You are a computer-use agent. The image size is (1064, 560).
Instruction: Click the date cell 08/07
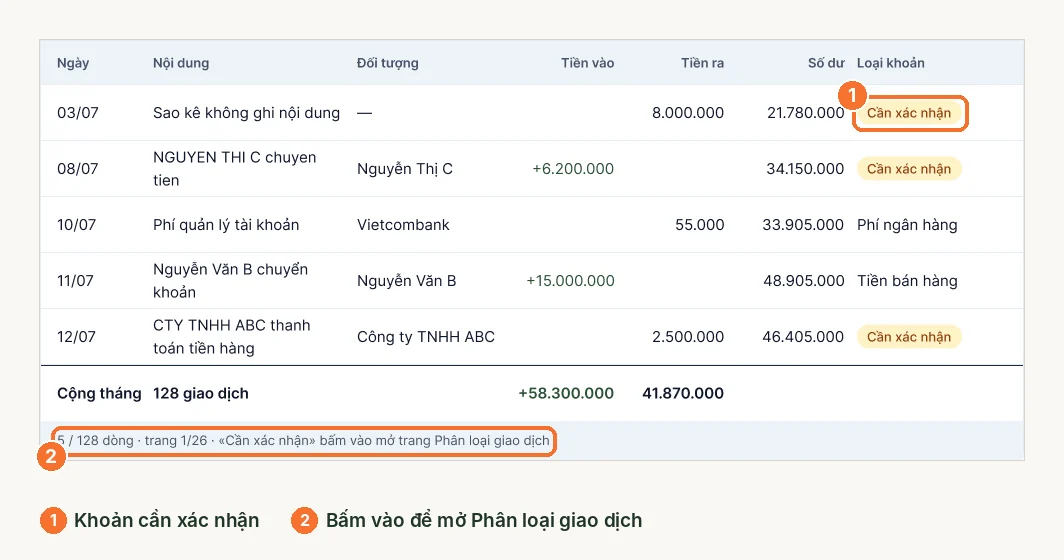[78, 169]
